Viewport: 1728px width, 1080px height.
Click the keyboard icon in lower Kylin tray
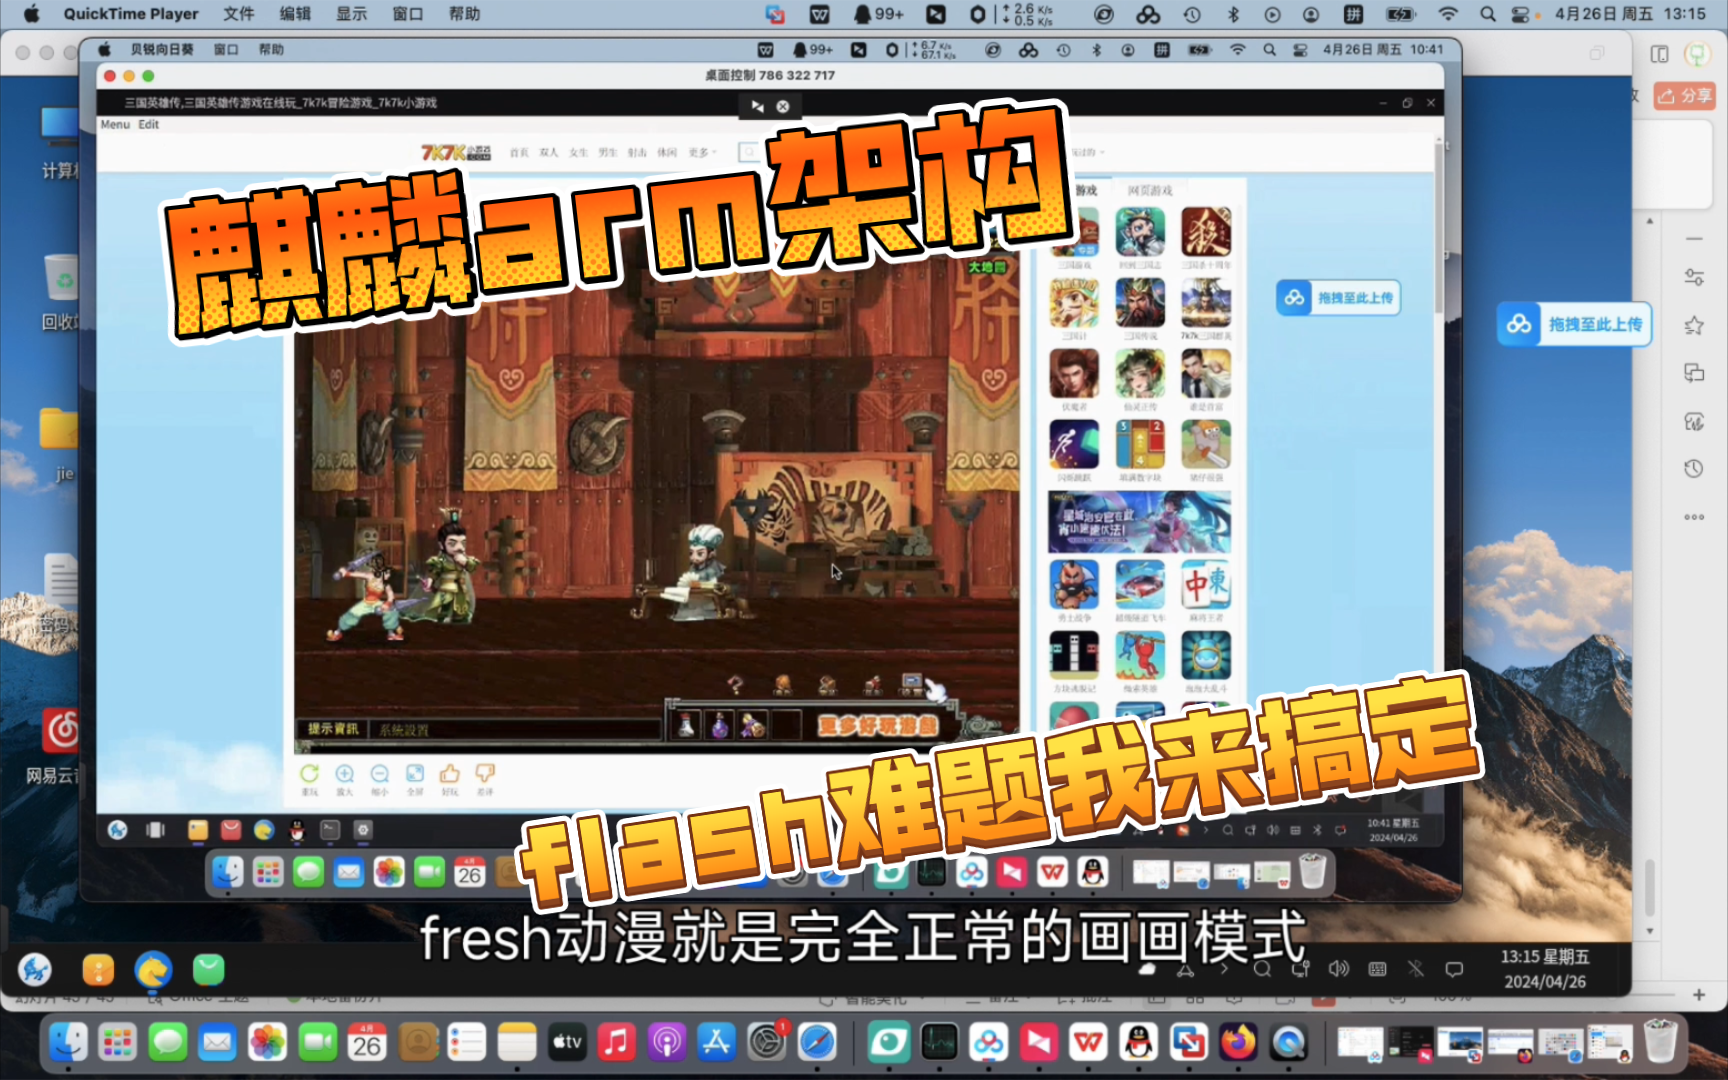(x=1377, y=968)
